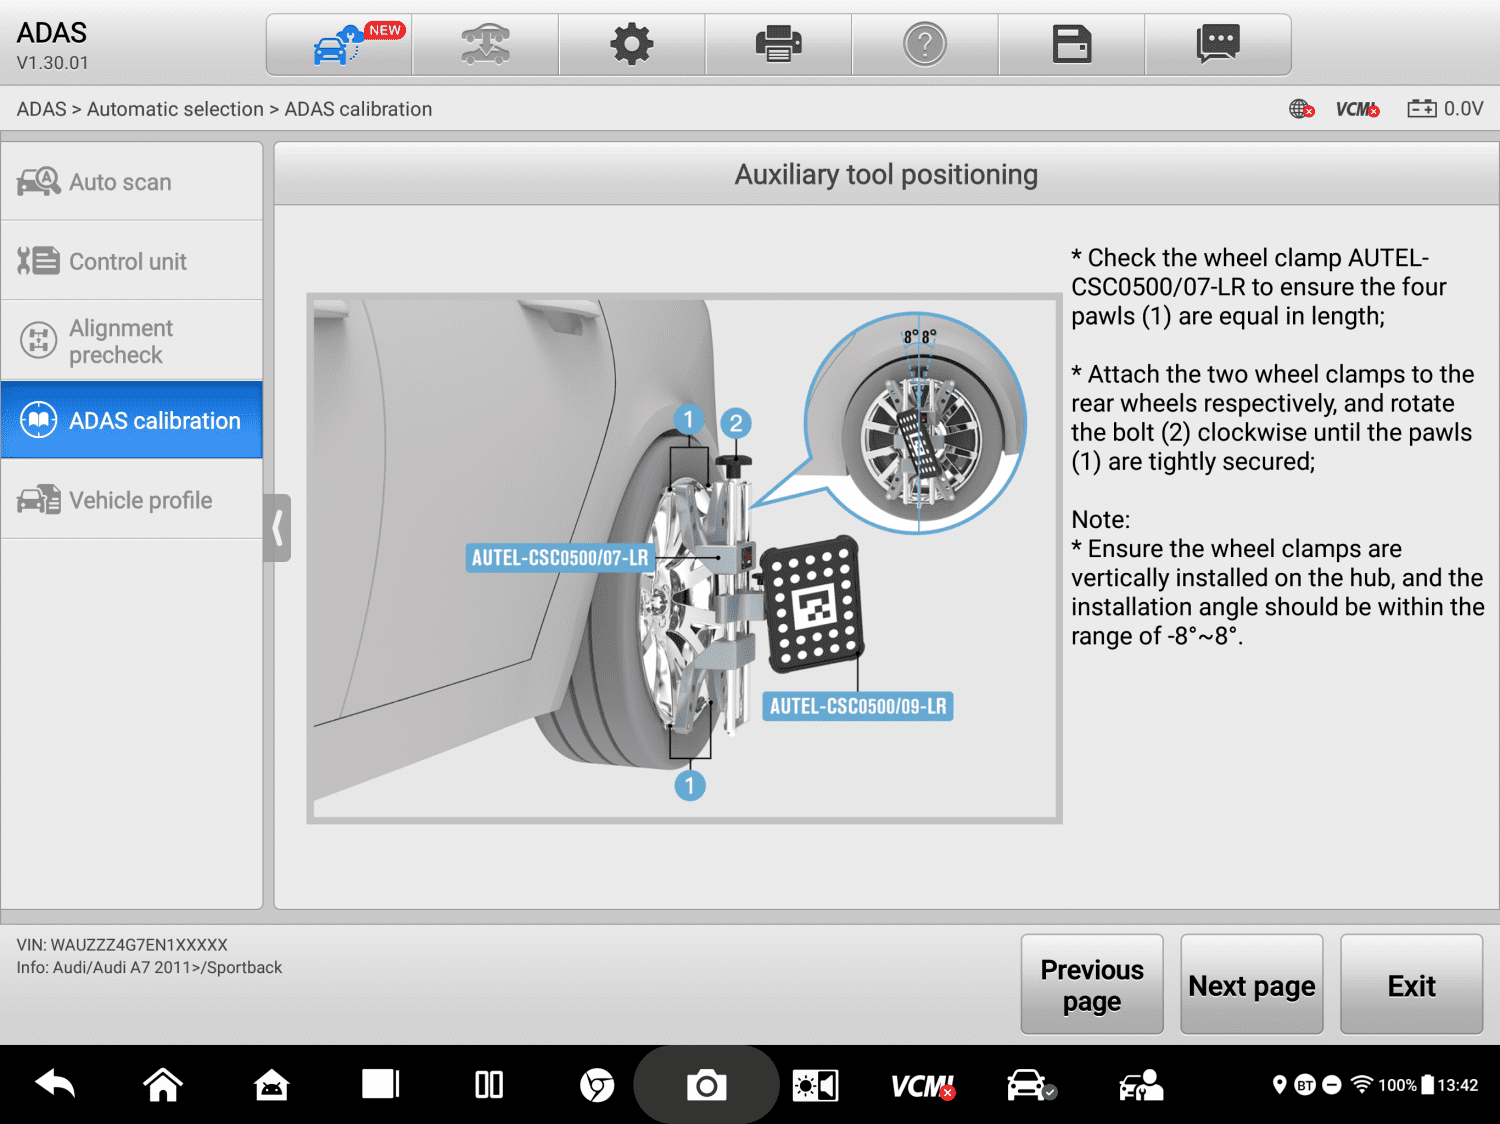Collapse the left sidebar panel
Viewport: 1500px width, 1124px height.
(x=277, y=528)
